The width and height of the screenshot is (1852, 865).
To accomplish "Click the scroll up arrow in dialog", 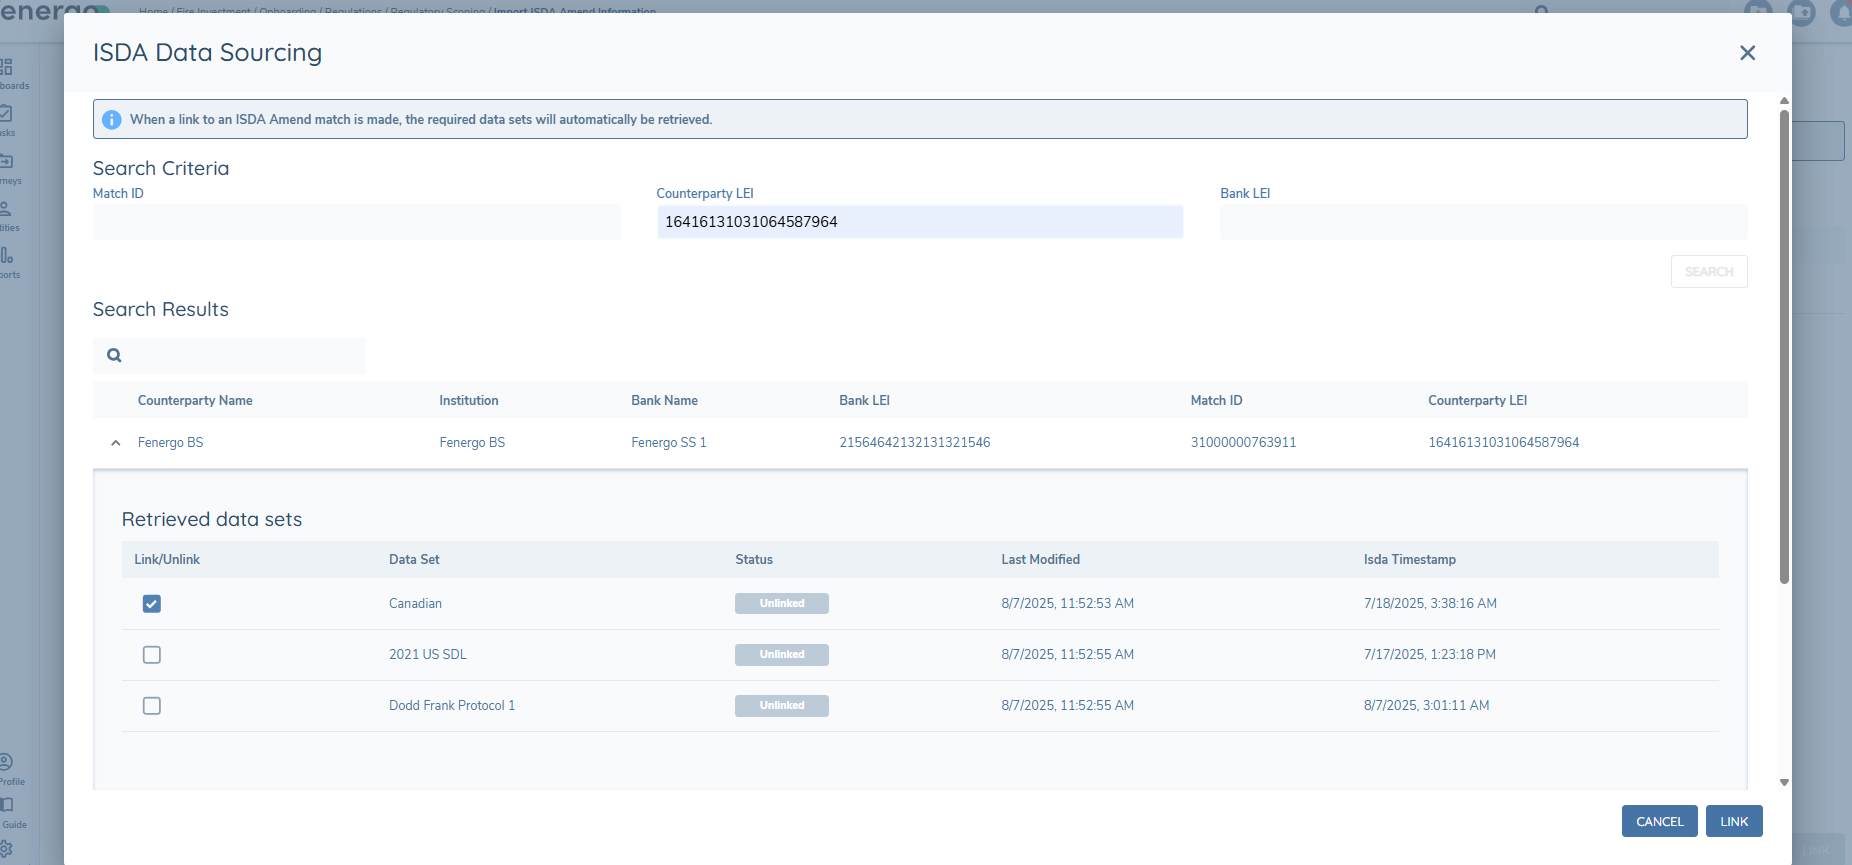I will pyautogui.click(x=1784, y=101).
